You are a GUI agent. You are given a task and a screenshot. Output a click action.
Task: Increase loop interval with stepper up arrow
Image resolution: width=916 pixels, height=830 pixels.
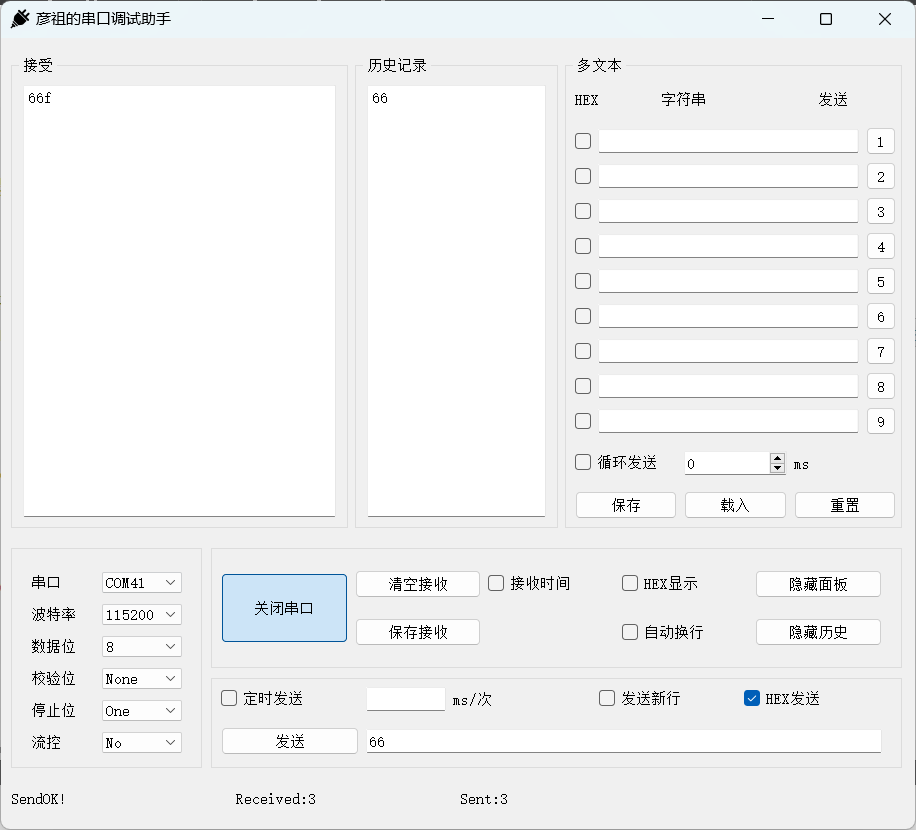pos(778,459)
